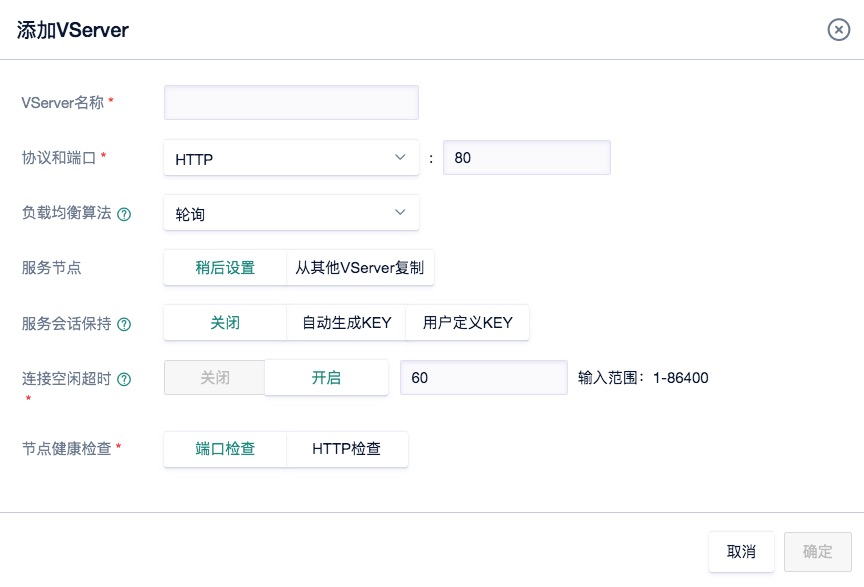Click the port number field showing 80
Viewport: 864px width, 587px height.
526,158
